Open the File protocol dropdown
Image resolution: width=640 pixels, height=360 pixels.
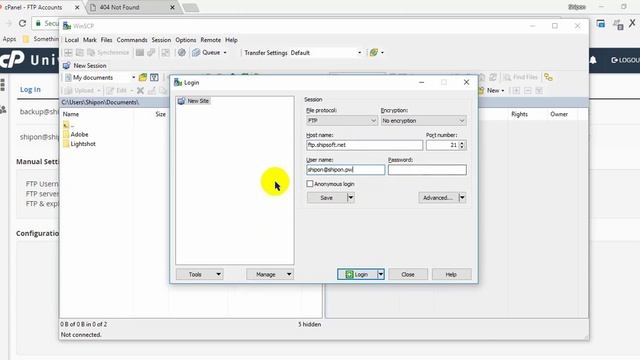tap(342, 120)
